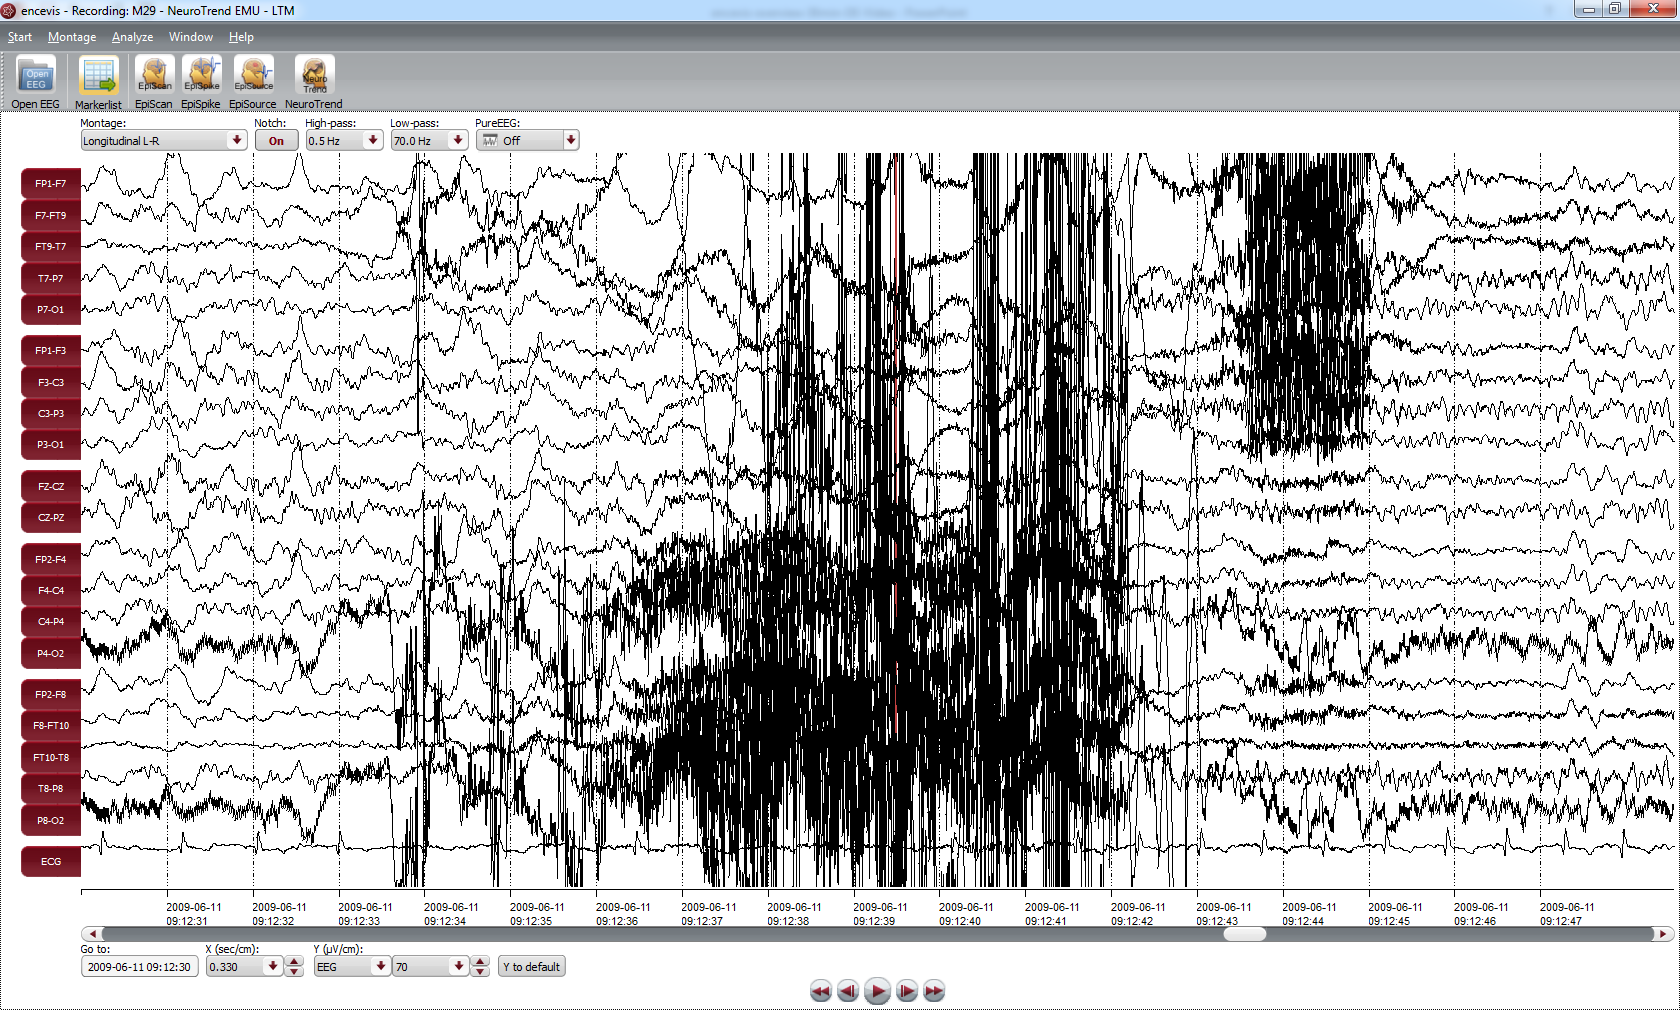This screenshot has height=1010, width=1680.
Task: Start playback of the EEG
Action: pos(877,991)
